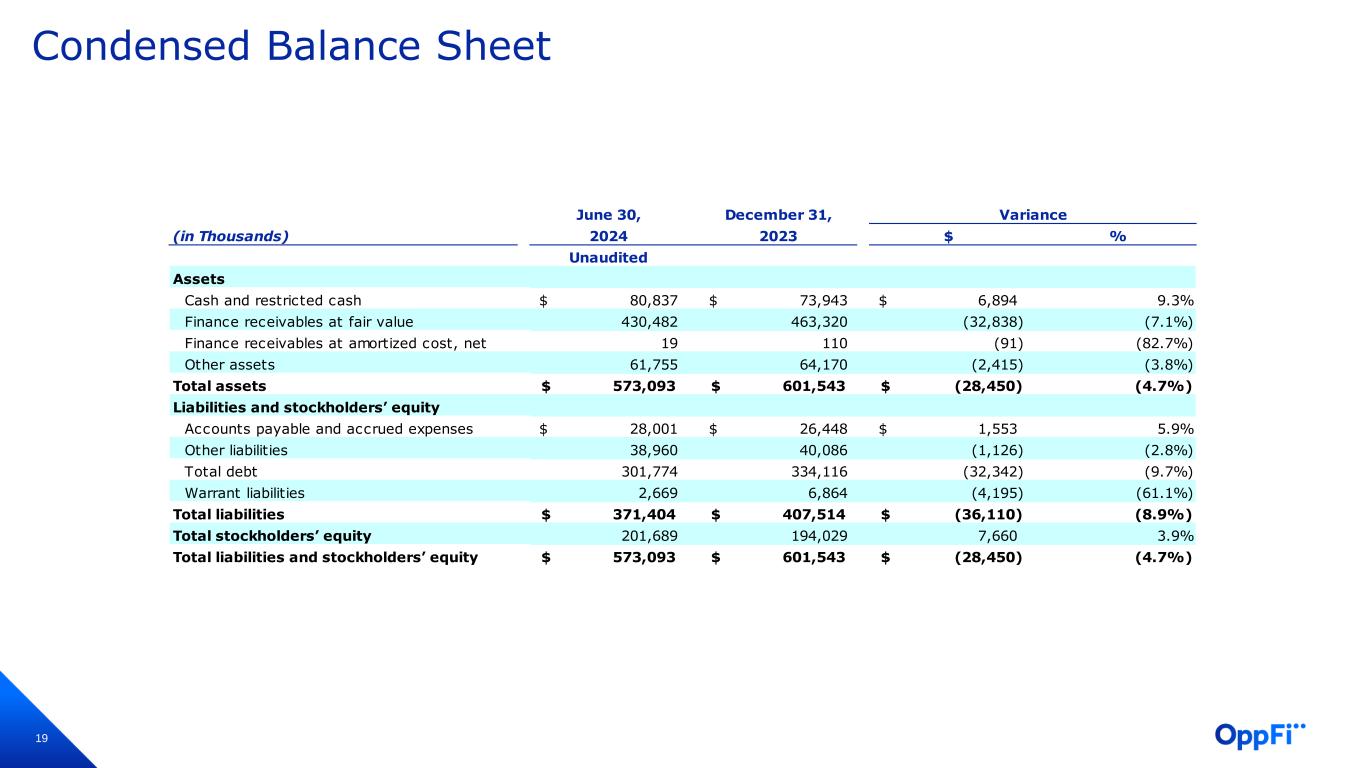This screenshot has height=768, width=1365.
Task: Click the OppFi logo
Action: (x=1260, y=734)
